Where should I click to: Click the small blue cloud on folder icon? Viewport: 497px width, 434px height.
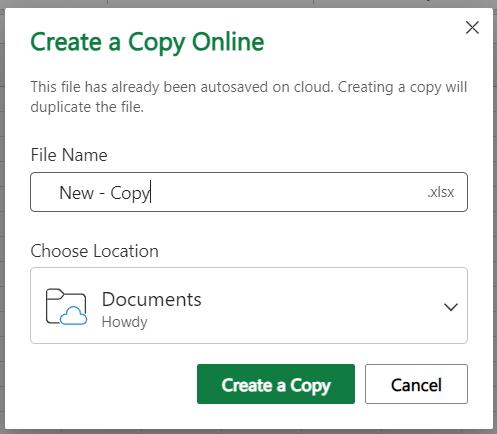pos(74,316)
